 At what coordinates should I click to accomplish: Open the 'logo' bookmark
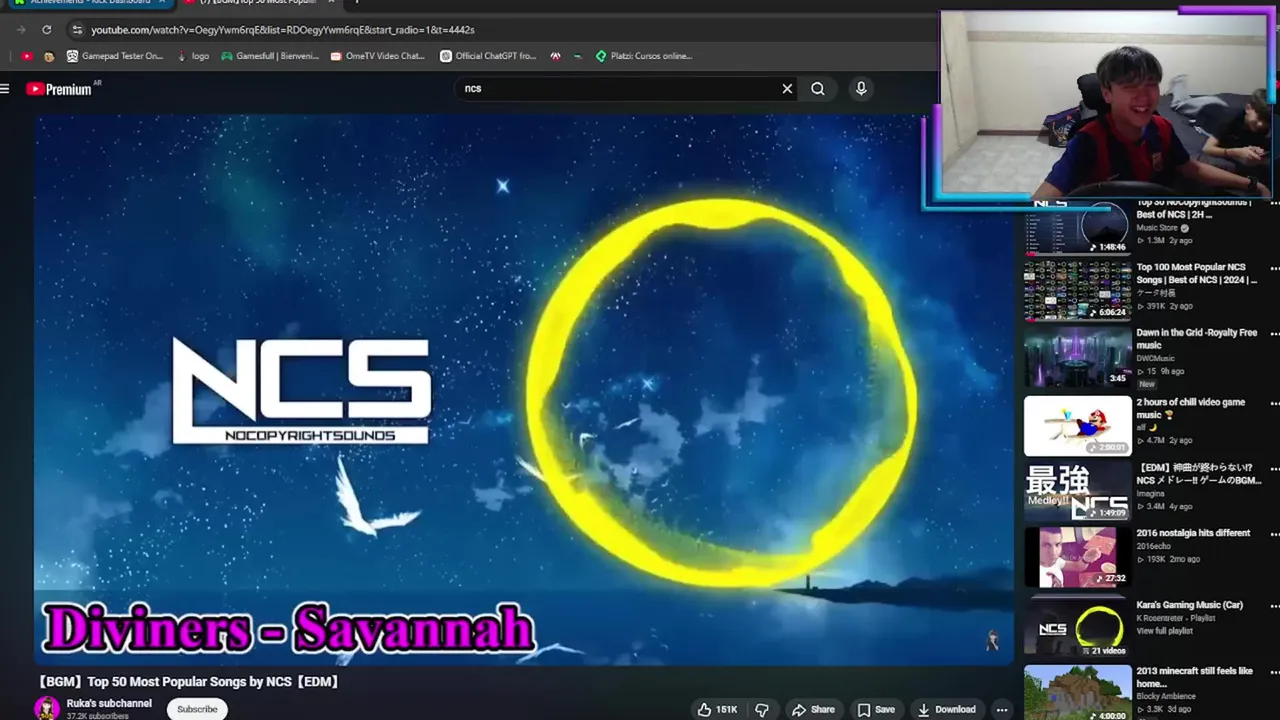click(x=193, y=56)
